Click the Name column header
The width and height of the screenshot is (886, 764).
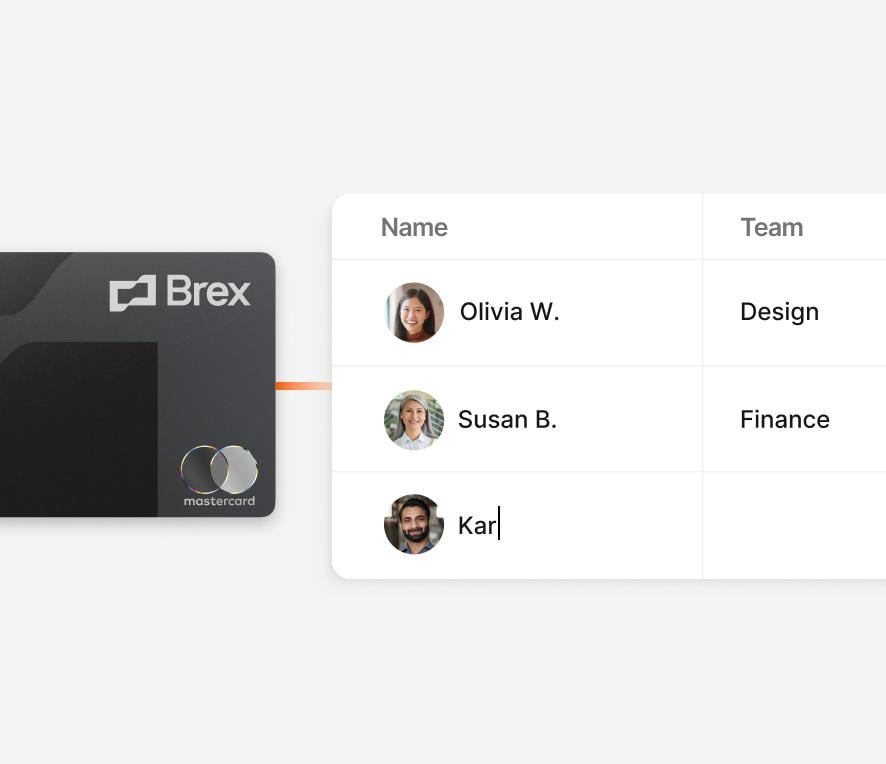[414, 227]
